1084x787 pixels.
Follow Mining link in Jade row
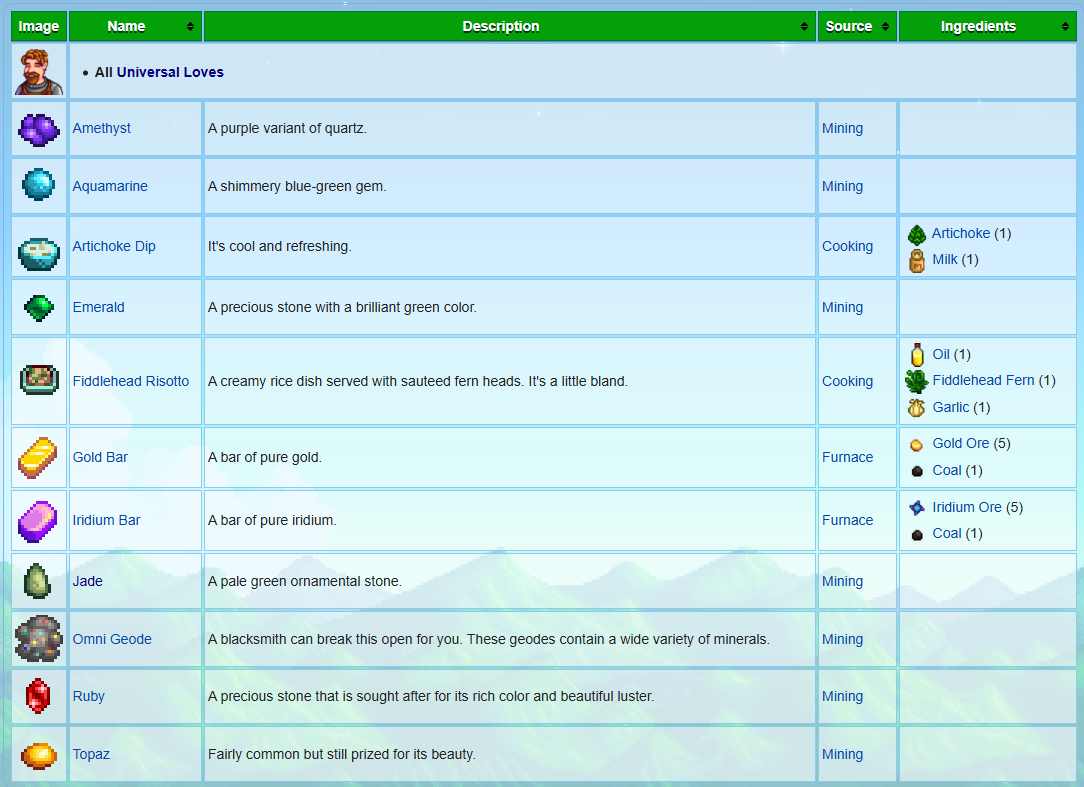click(x=842, y=581)
